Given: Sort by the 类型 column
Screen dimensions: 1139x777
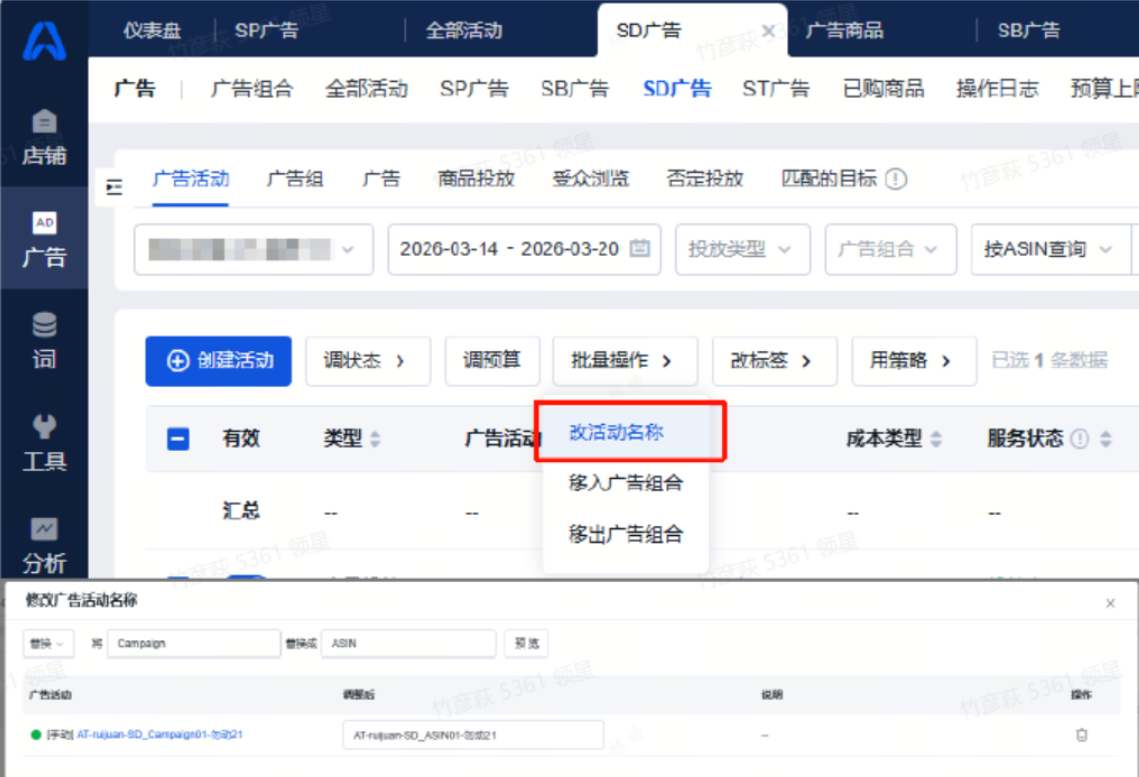Looking at the screenshot, I should click(x=376, y=439).
